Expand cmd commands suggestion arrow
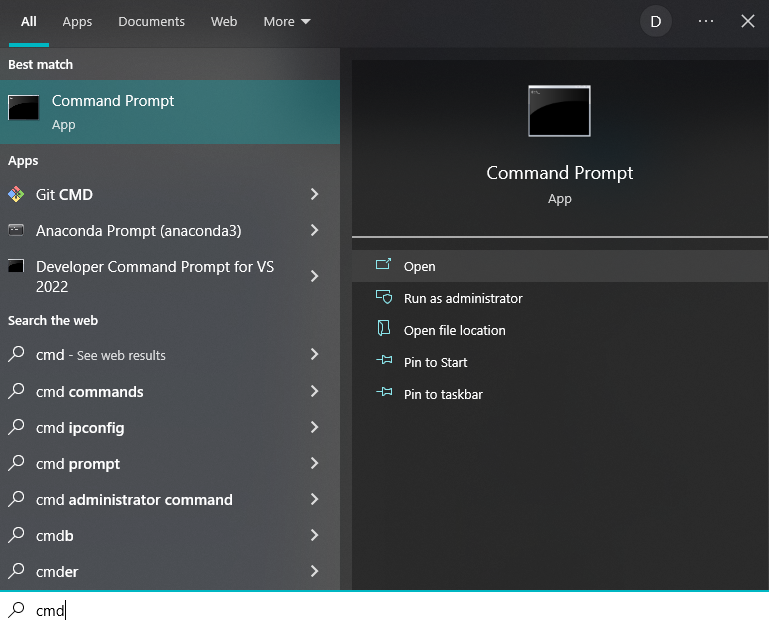Viewport: 769px width, 627px height. [314, 391]
